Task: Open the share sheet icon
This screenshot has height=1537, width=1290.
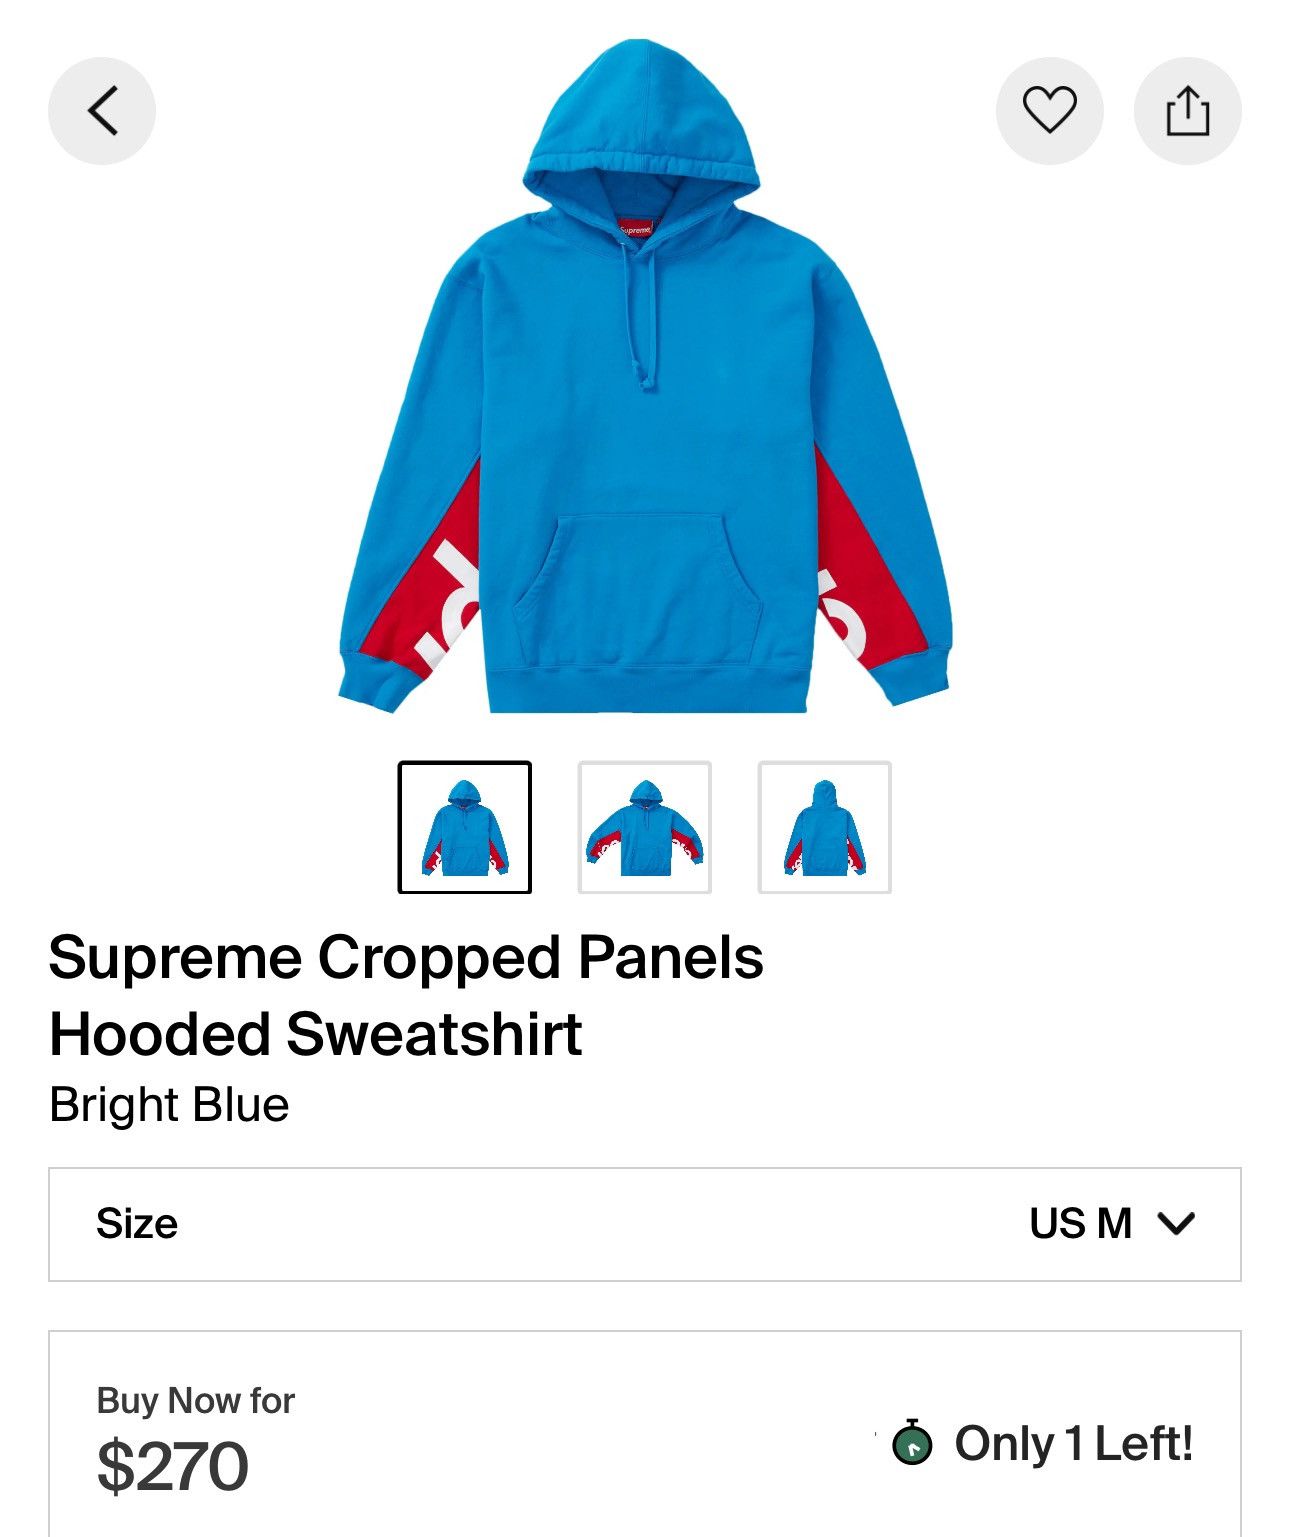Action: 1187,110
